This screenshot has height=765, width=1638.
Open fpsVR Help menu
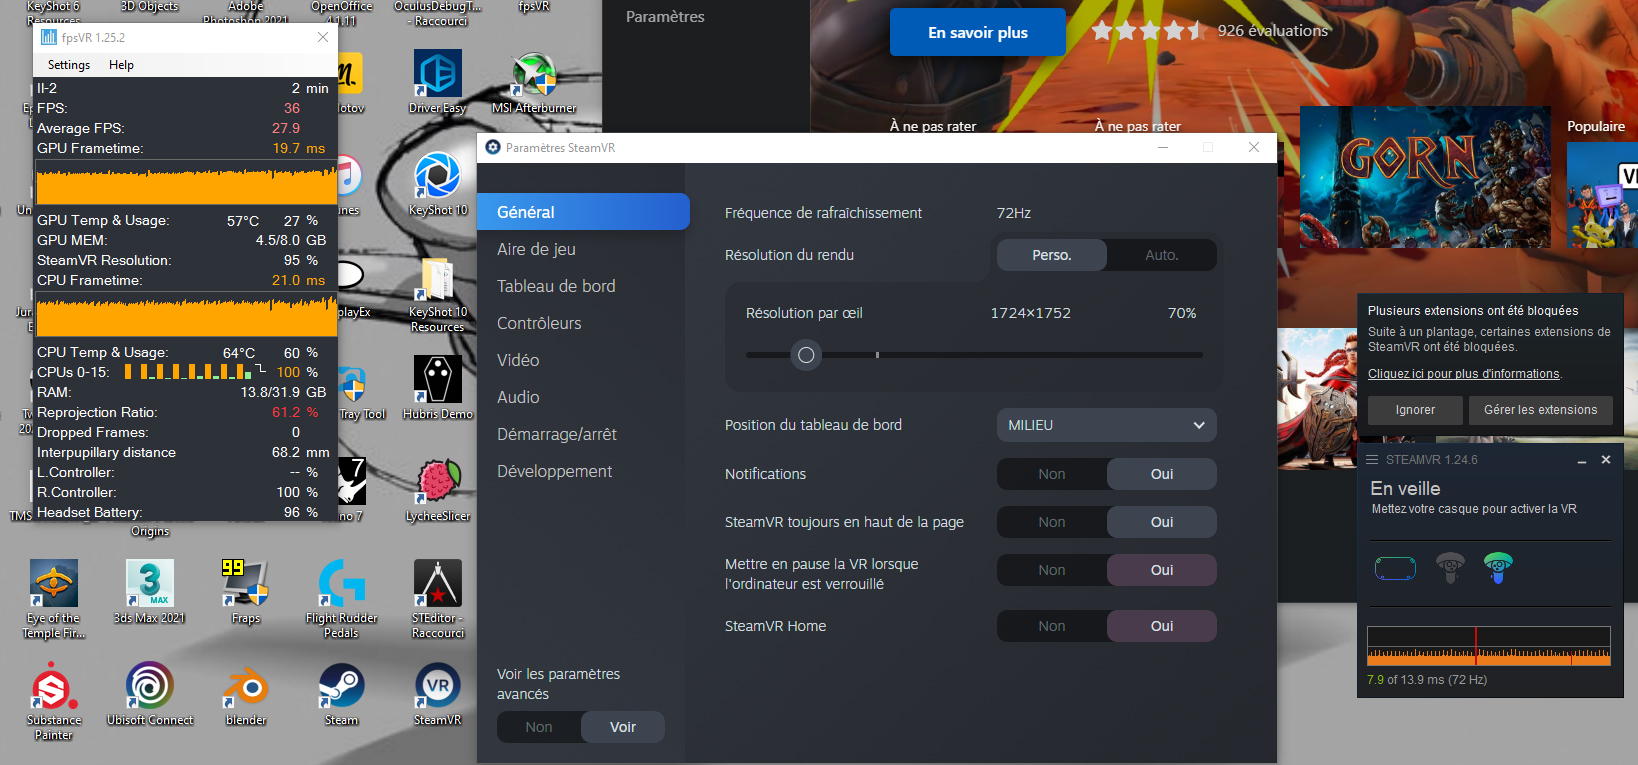[x=121, y=65]
